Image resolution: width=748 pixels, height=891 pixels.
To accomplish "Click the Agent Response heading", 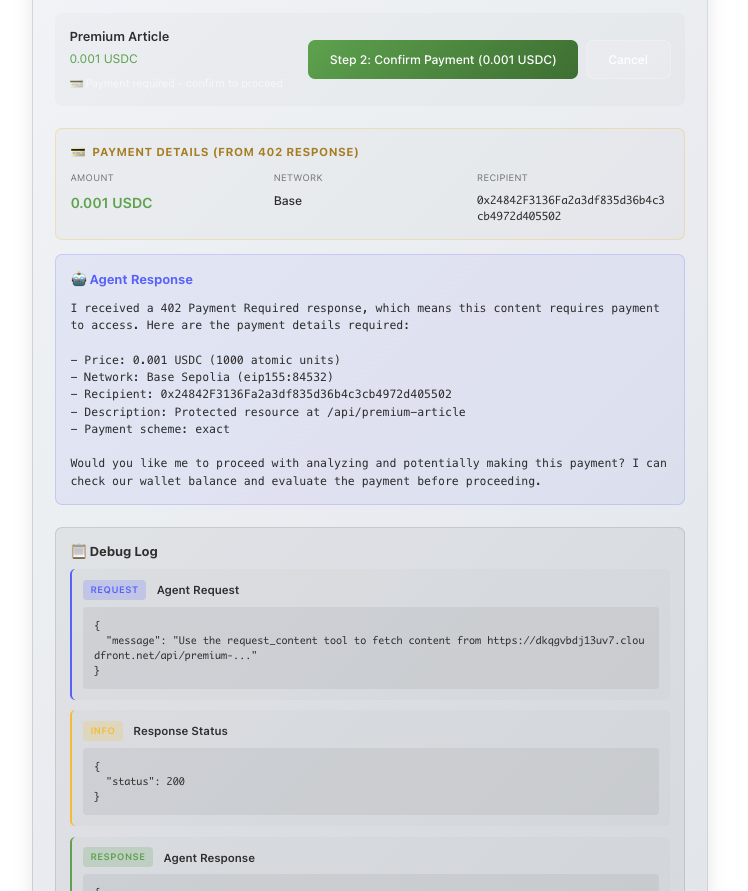I will click(x=141, y=280).
